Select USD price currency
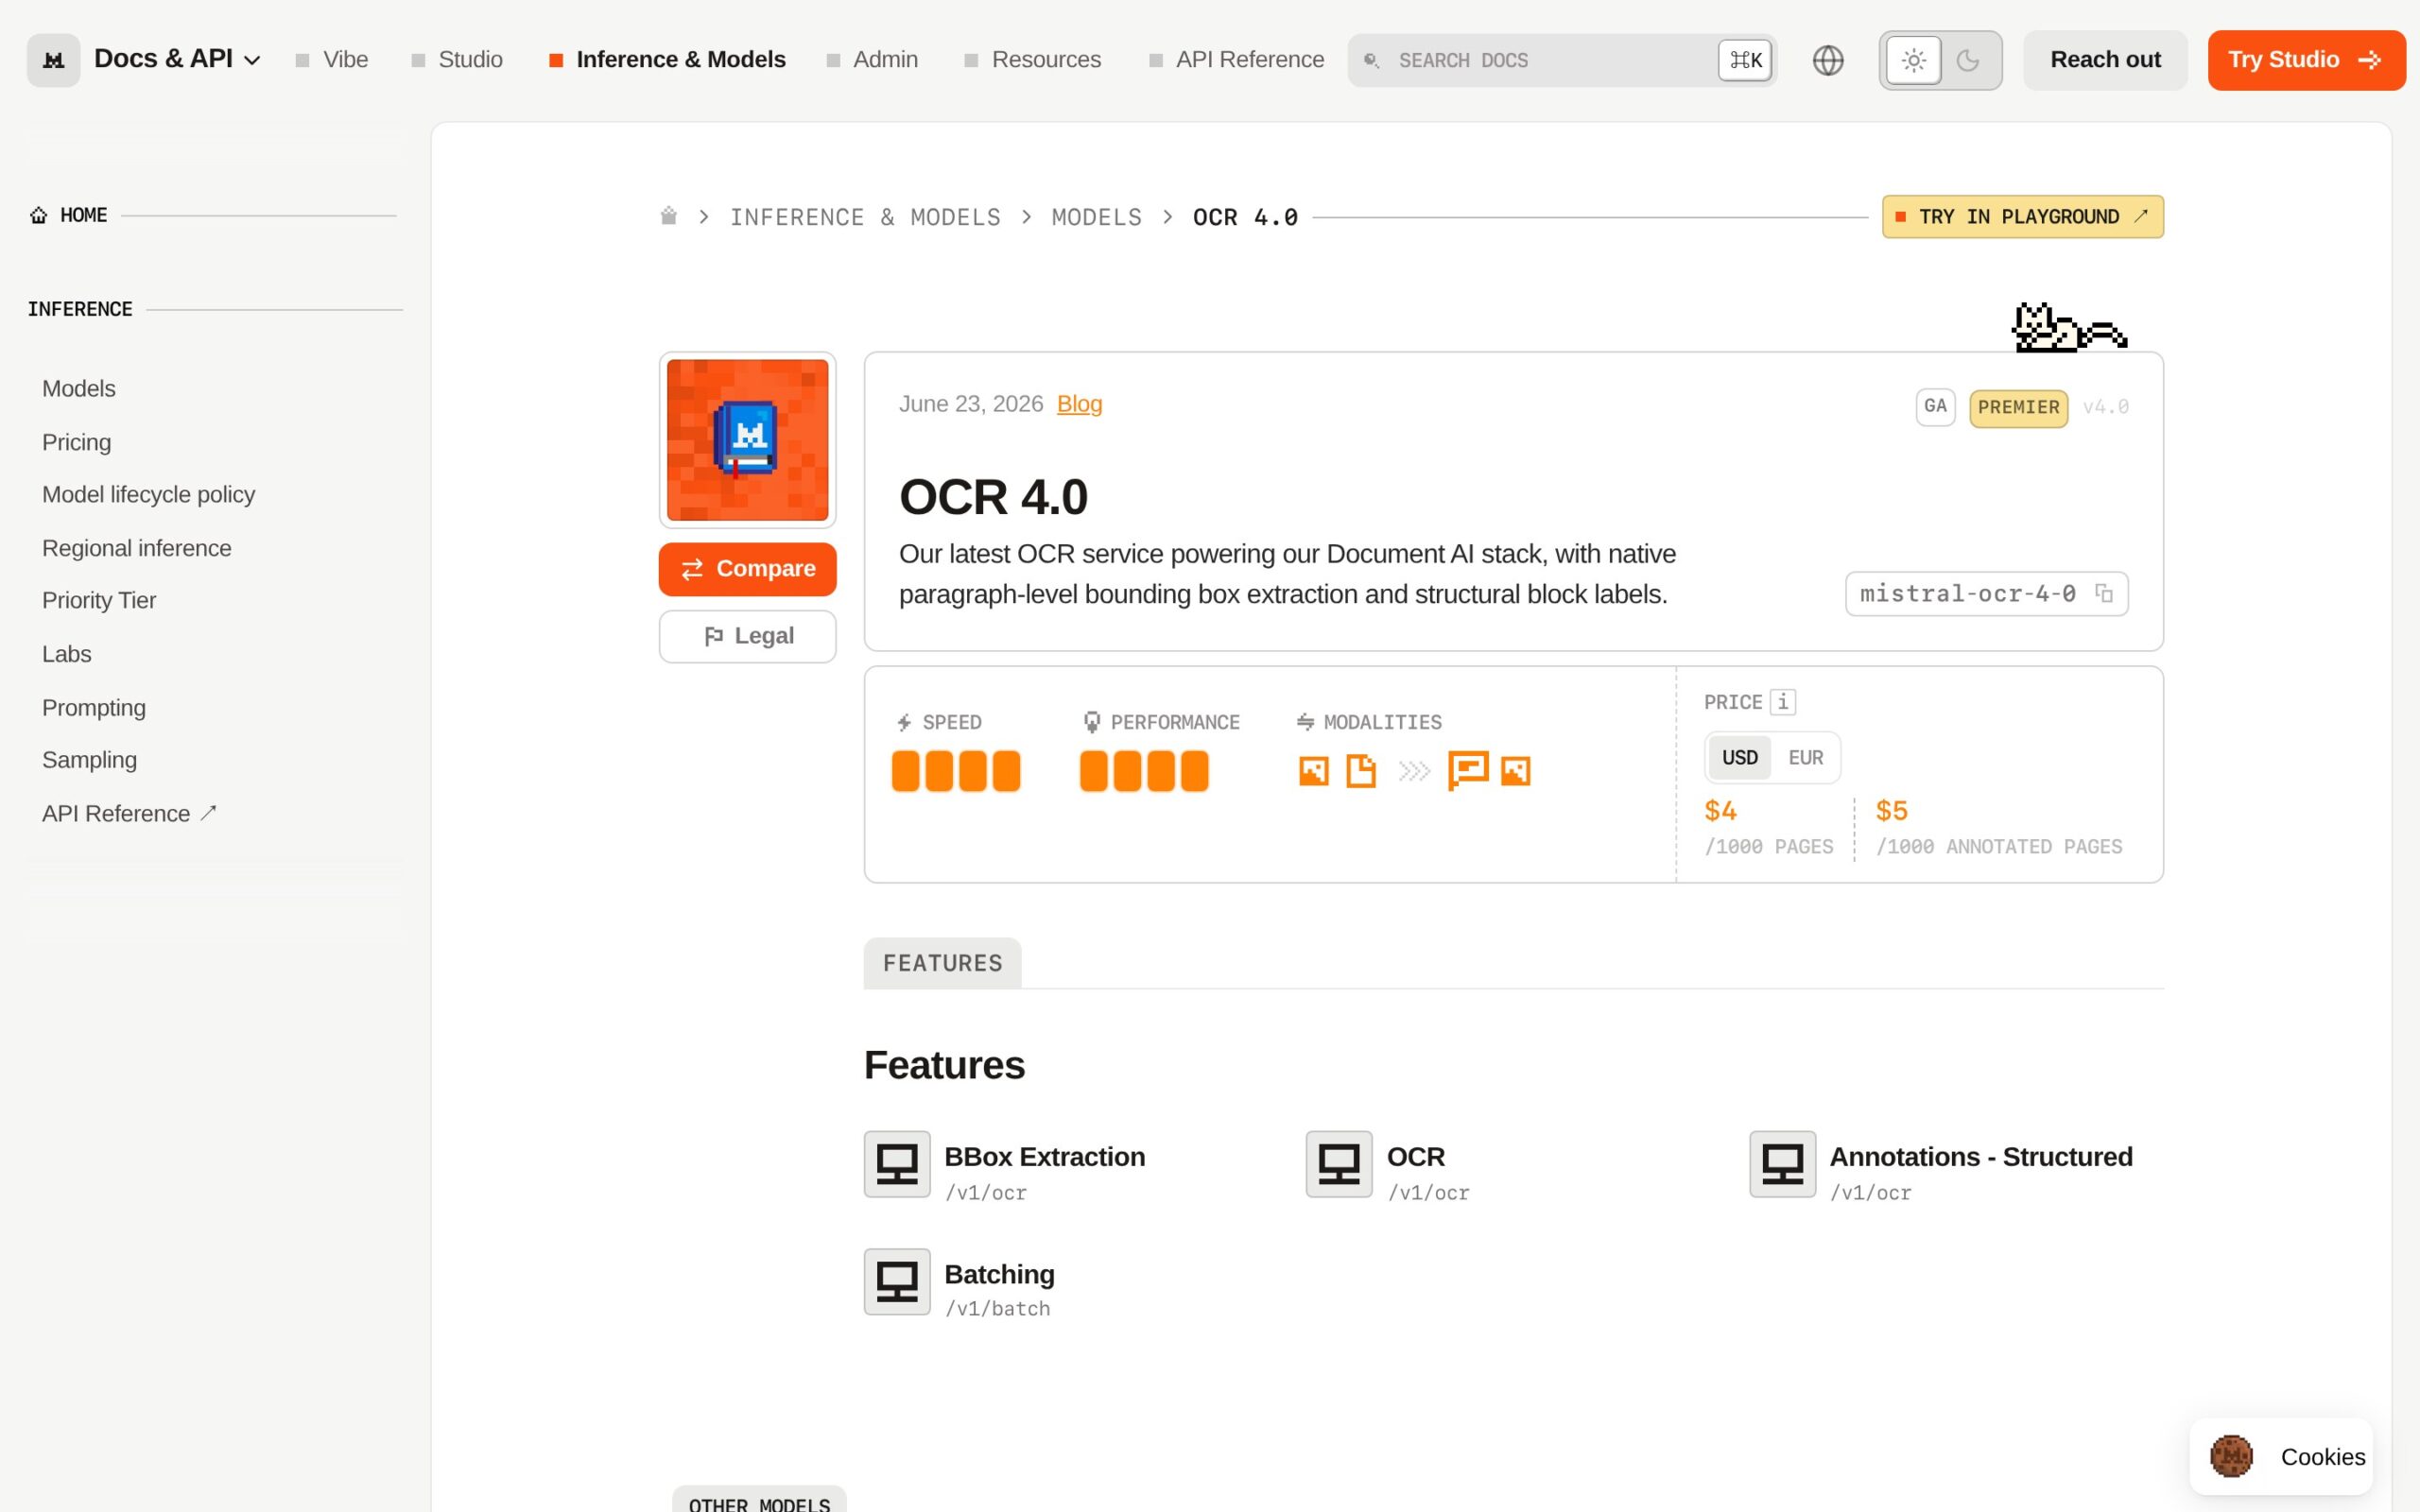This screenshot has height=1512, width=2420. tap(1739, 757)
